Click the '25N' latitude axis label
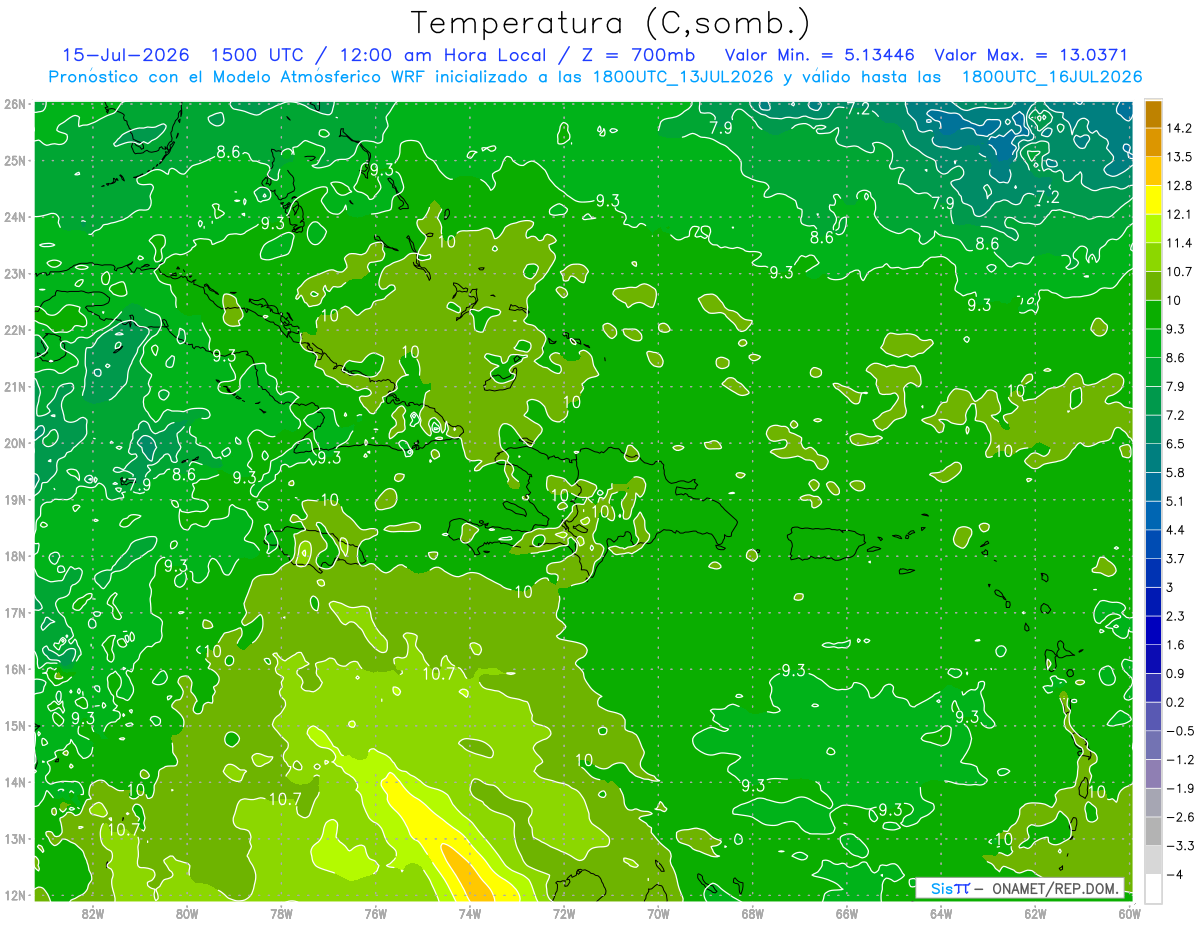 (x=15, y=160)
